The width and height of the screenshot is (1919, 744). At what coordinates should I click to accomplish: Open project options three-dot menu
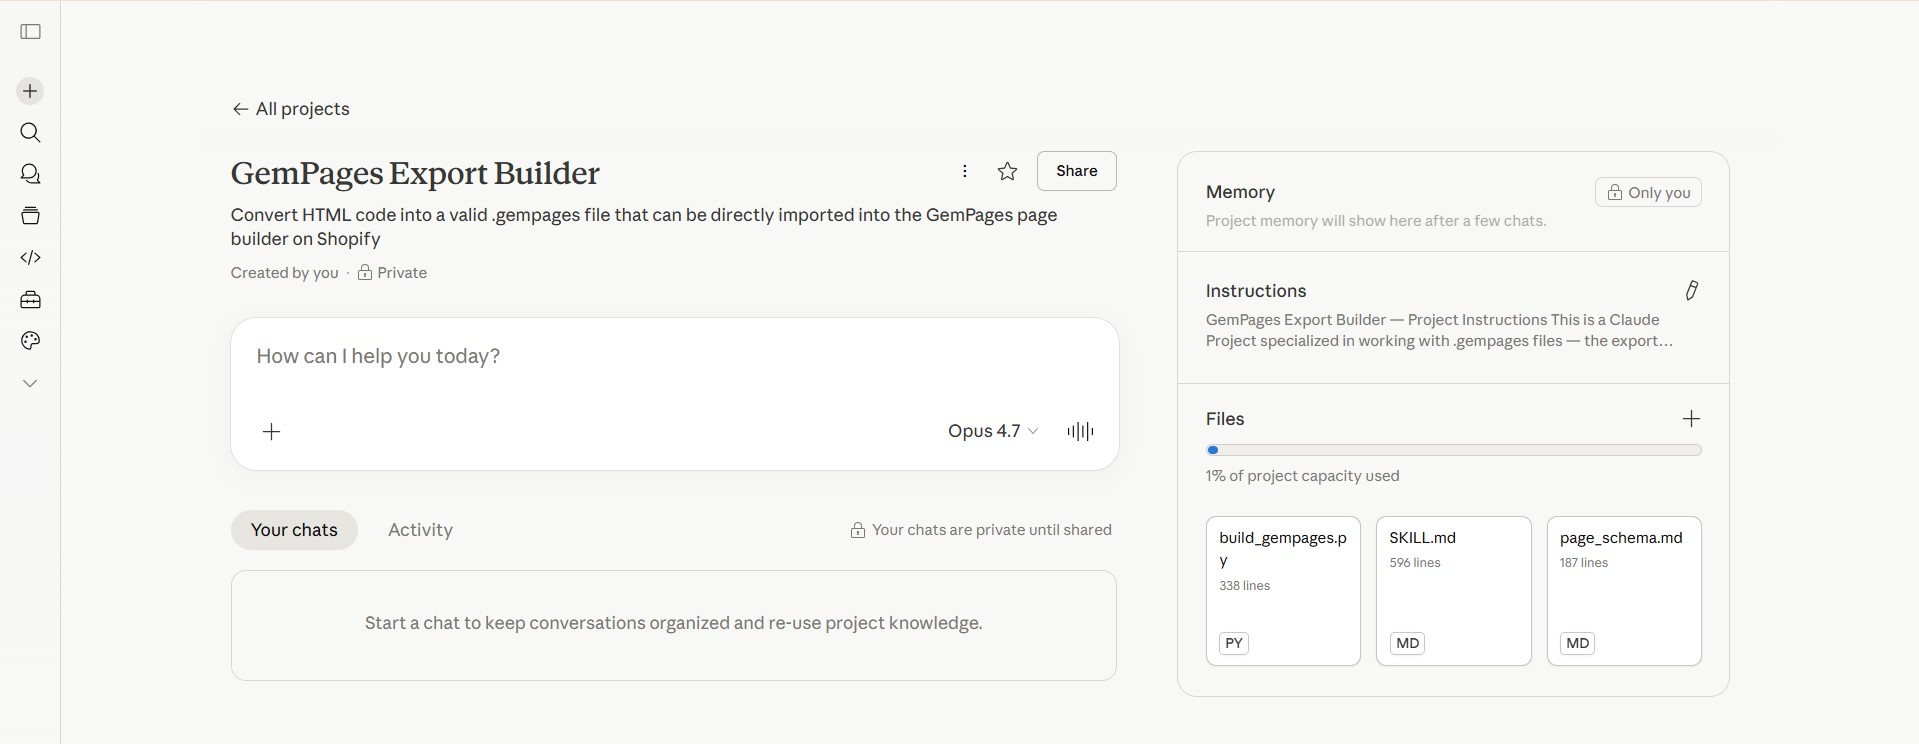(965, 171)
